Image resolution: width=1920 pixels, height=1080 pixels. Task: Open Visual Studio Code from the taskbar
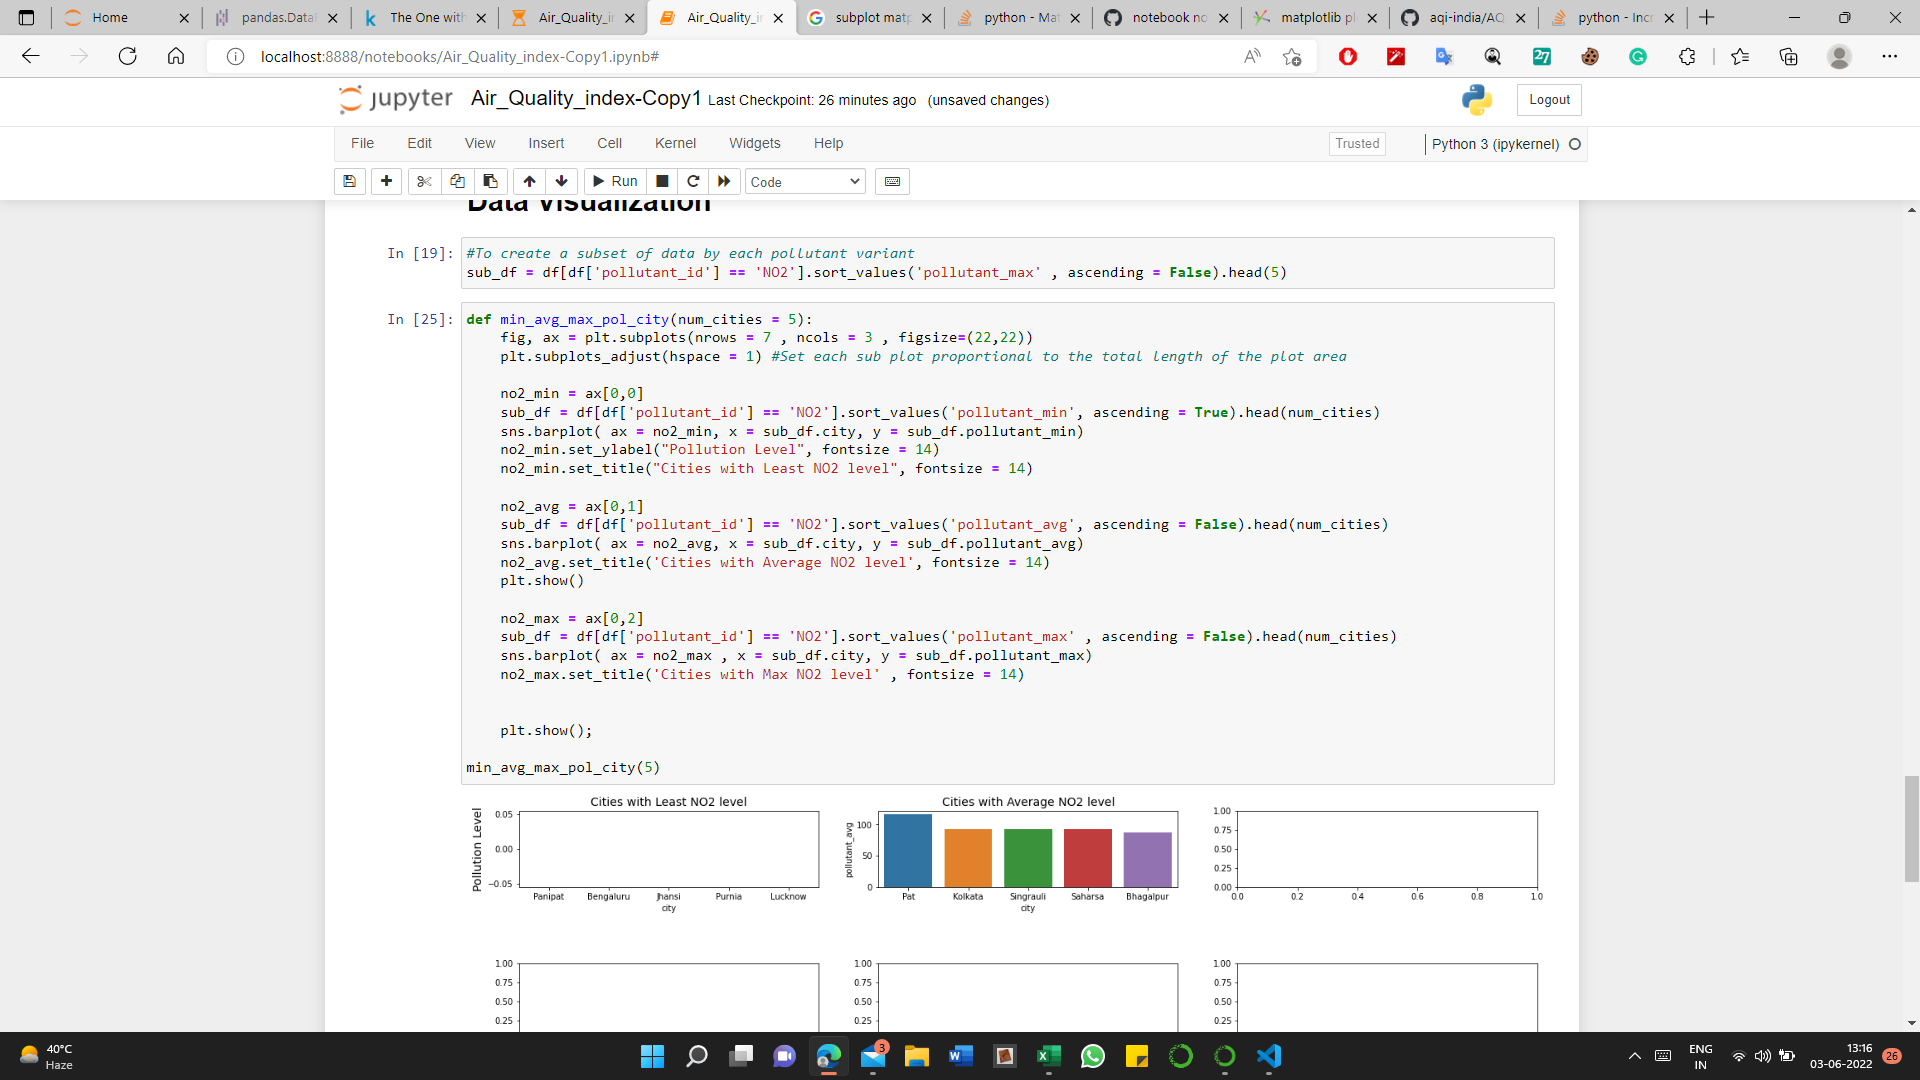point(1269,1056)
